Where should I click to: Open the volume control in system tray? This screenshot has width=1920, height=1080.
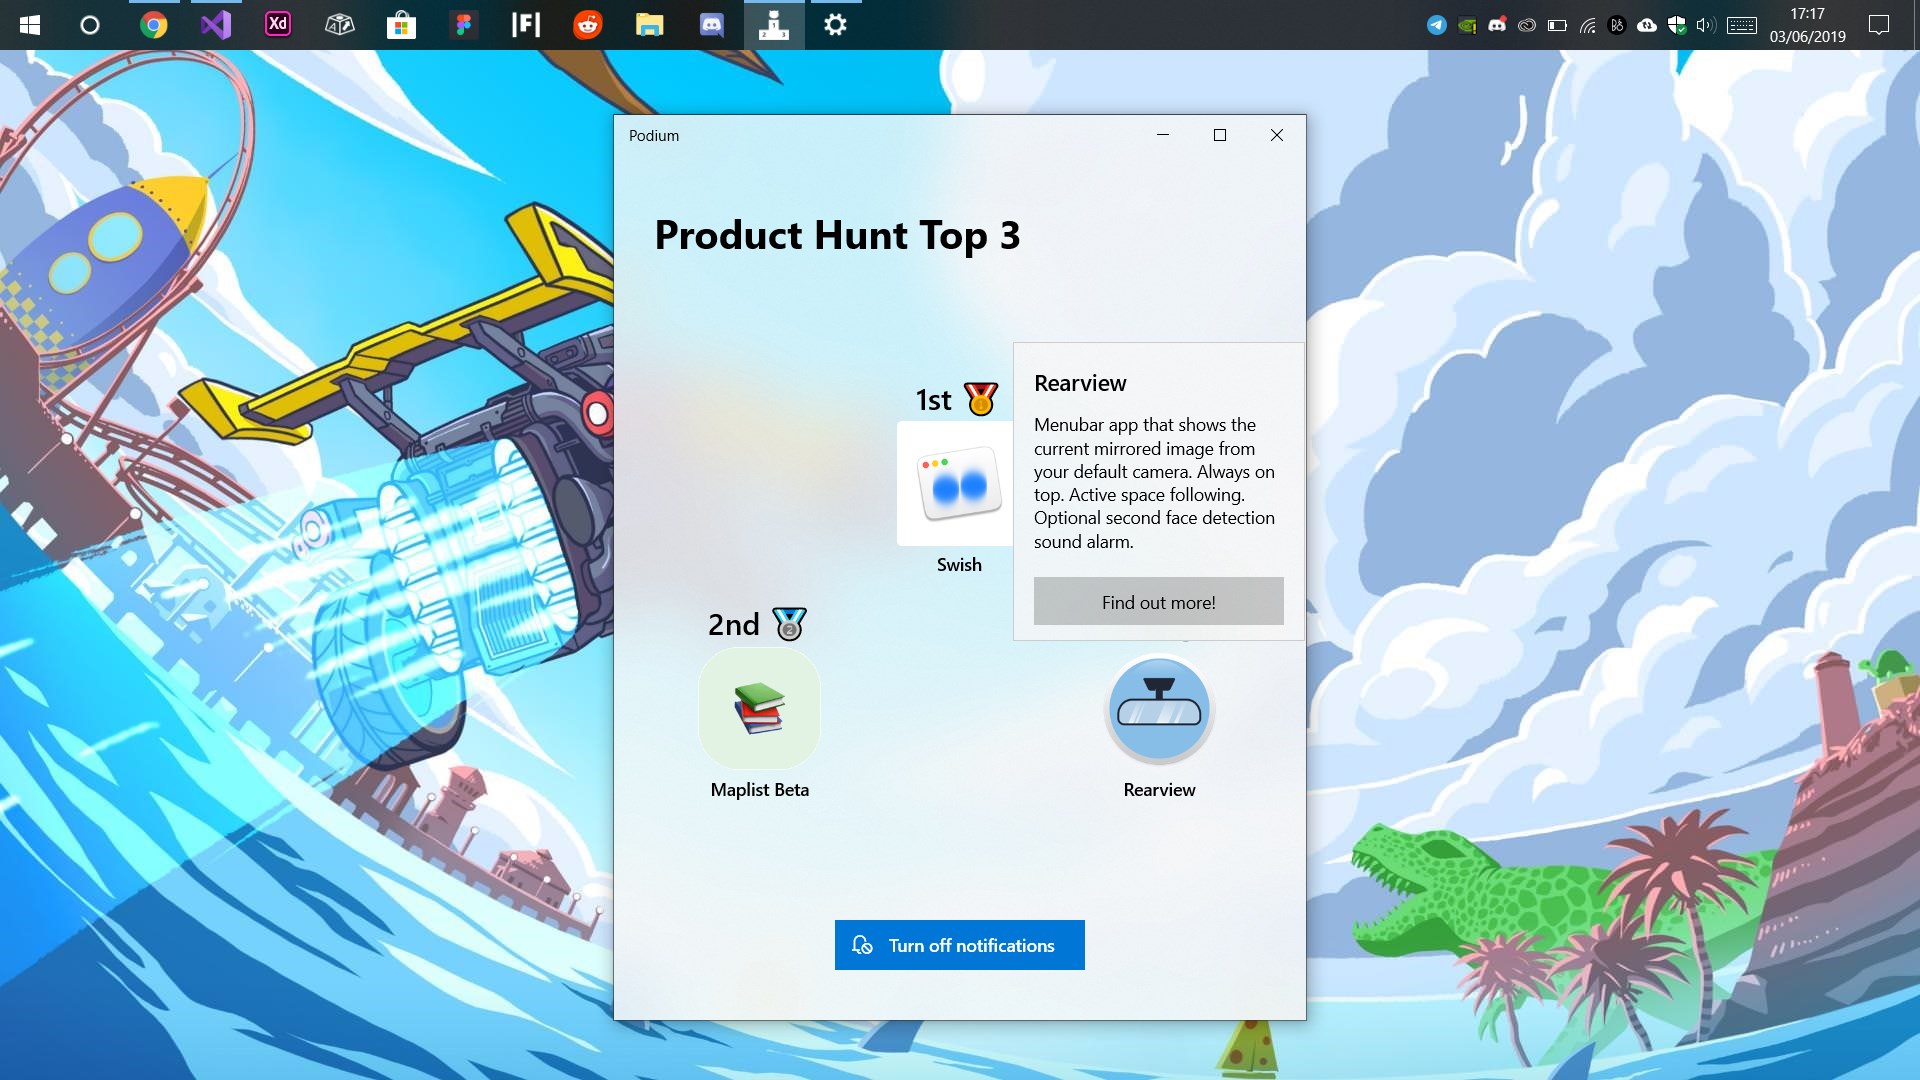tap(1706, 26)
